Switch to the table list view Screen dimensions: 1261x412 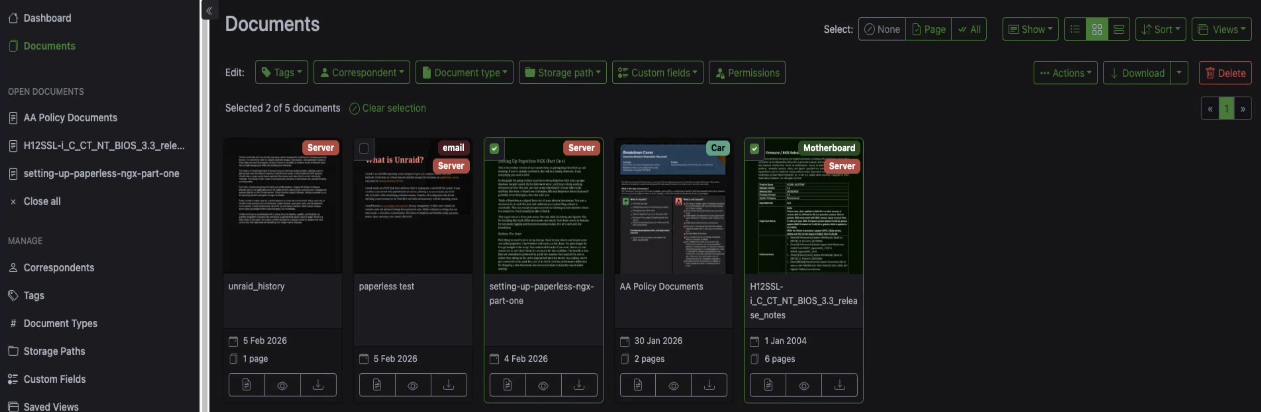[1074, 30]
